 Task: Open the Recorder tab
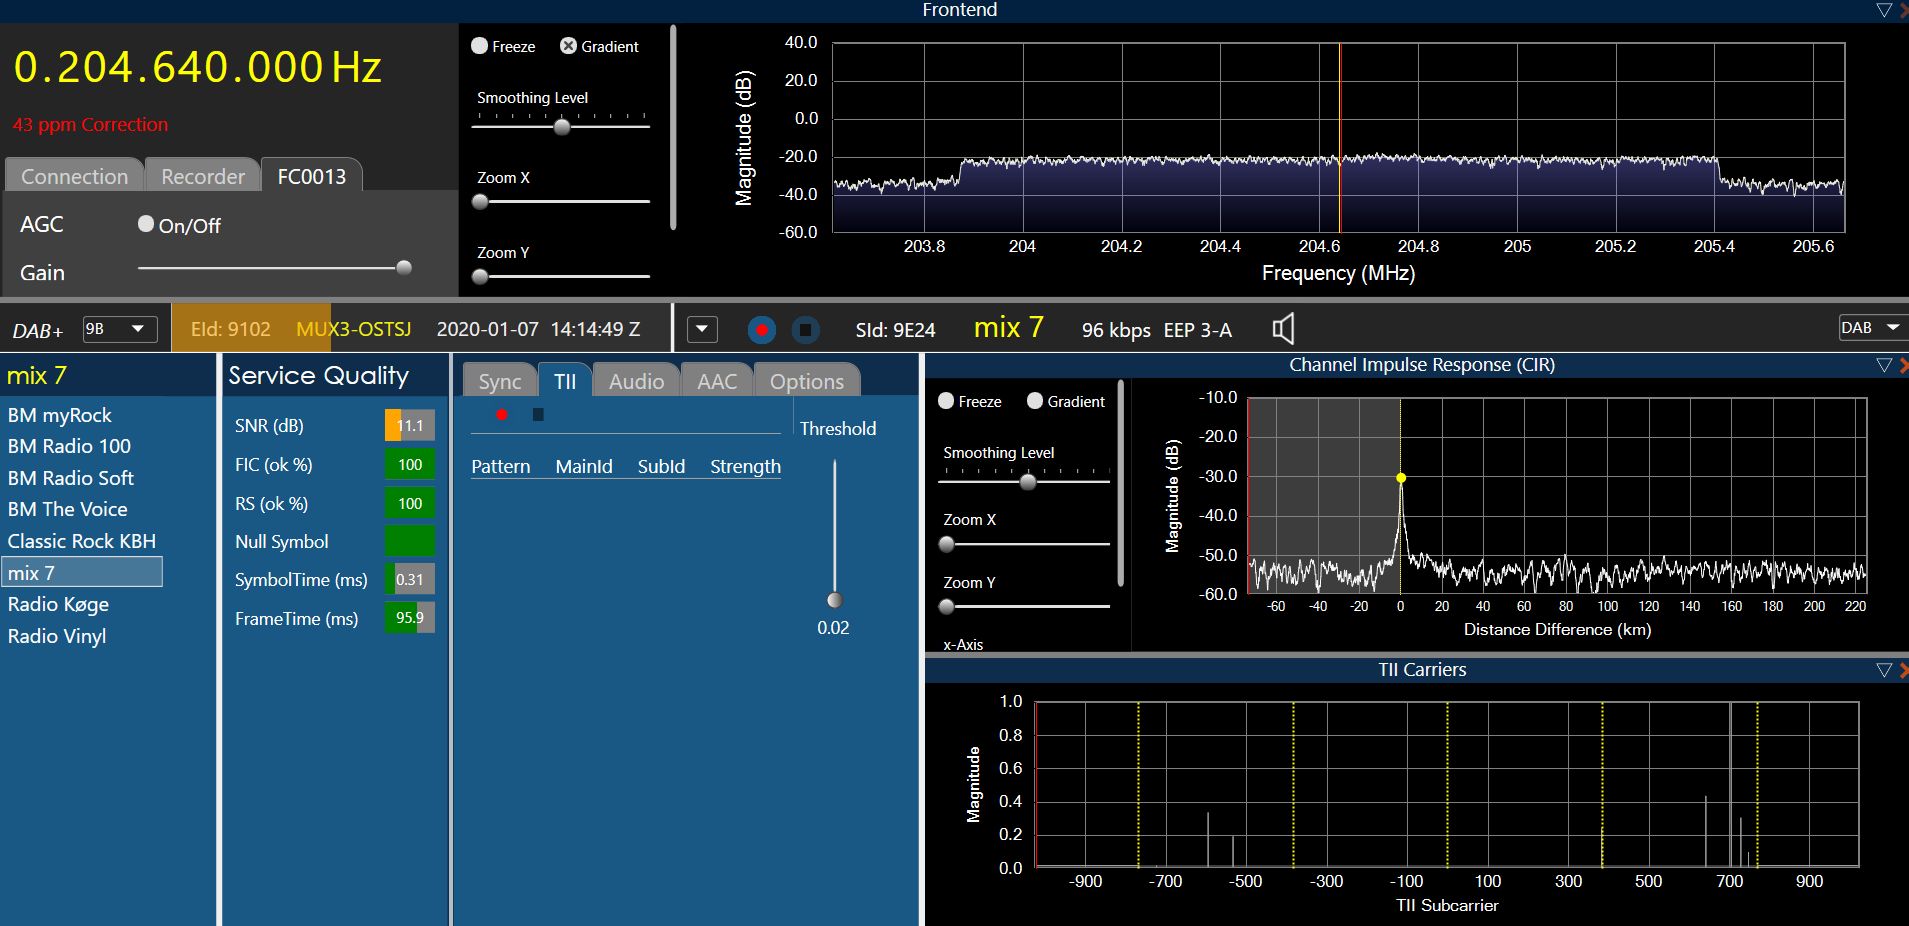(x=203, y=176)
